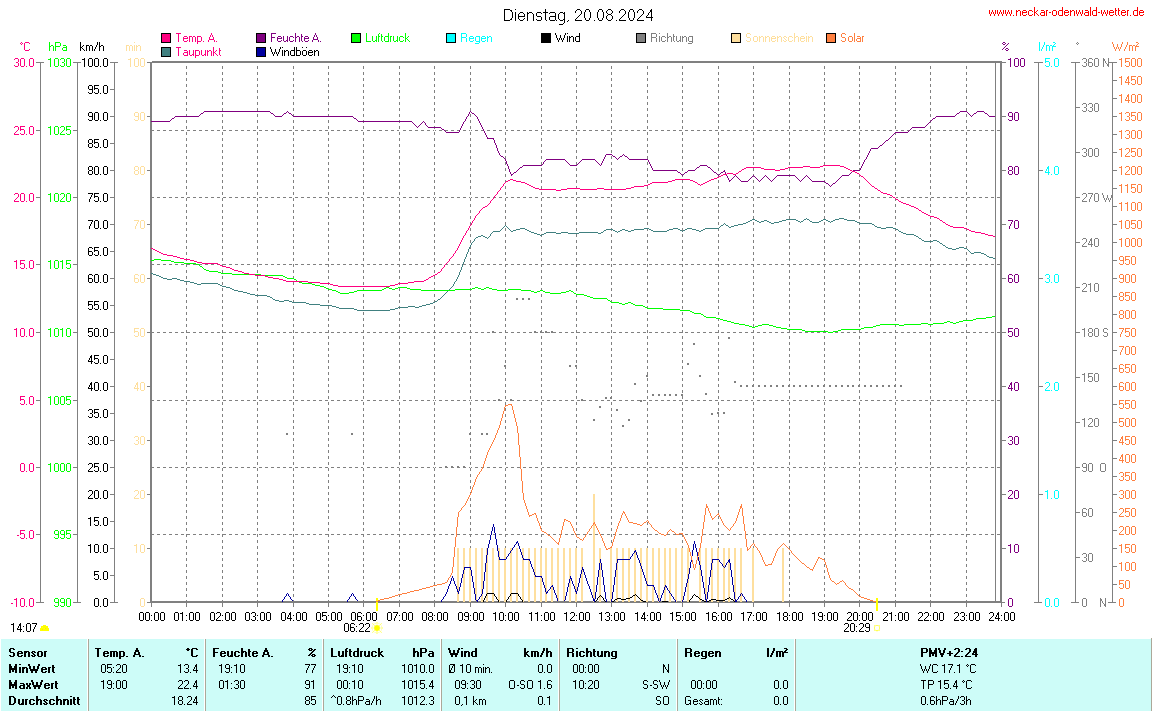Click the orange Solar legend square
Viewport: 1152px width, 711px height.
click(831, 38)
